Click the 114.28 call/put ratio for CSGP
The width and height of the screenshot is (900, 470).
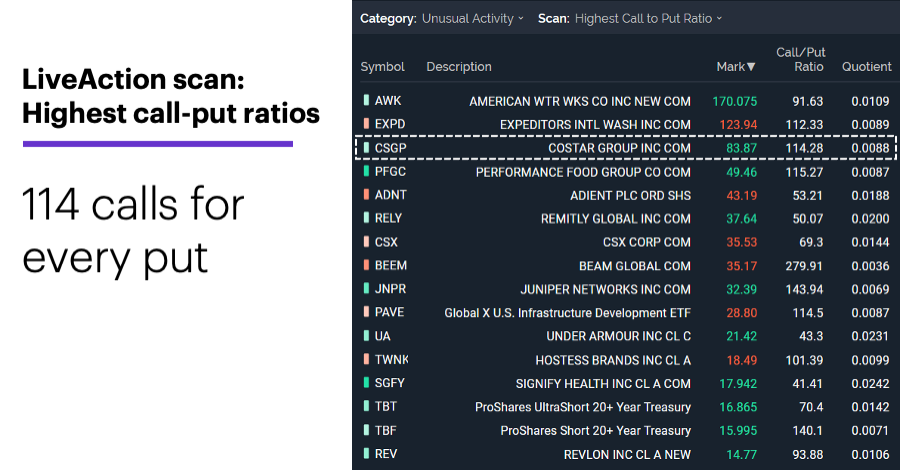point(804,148)
